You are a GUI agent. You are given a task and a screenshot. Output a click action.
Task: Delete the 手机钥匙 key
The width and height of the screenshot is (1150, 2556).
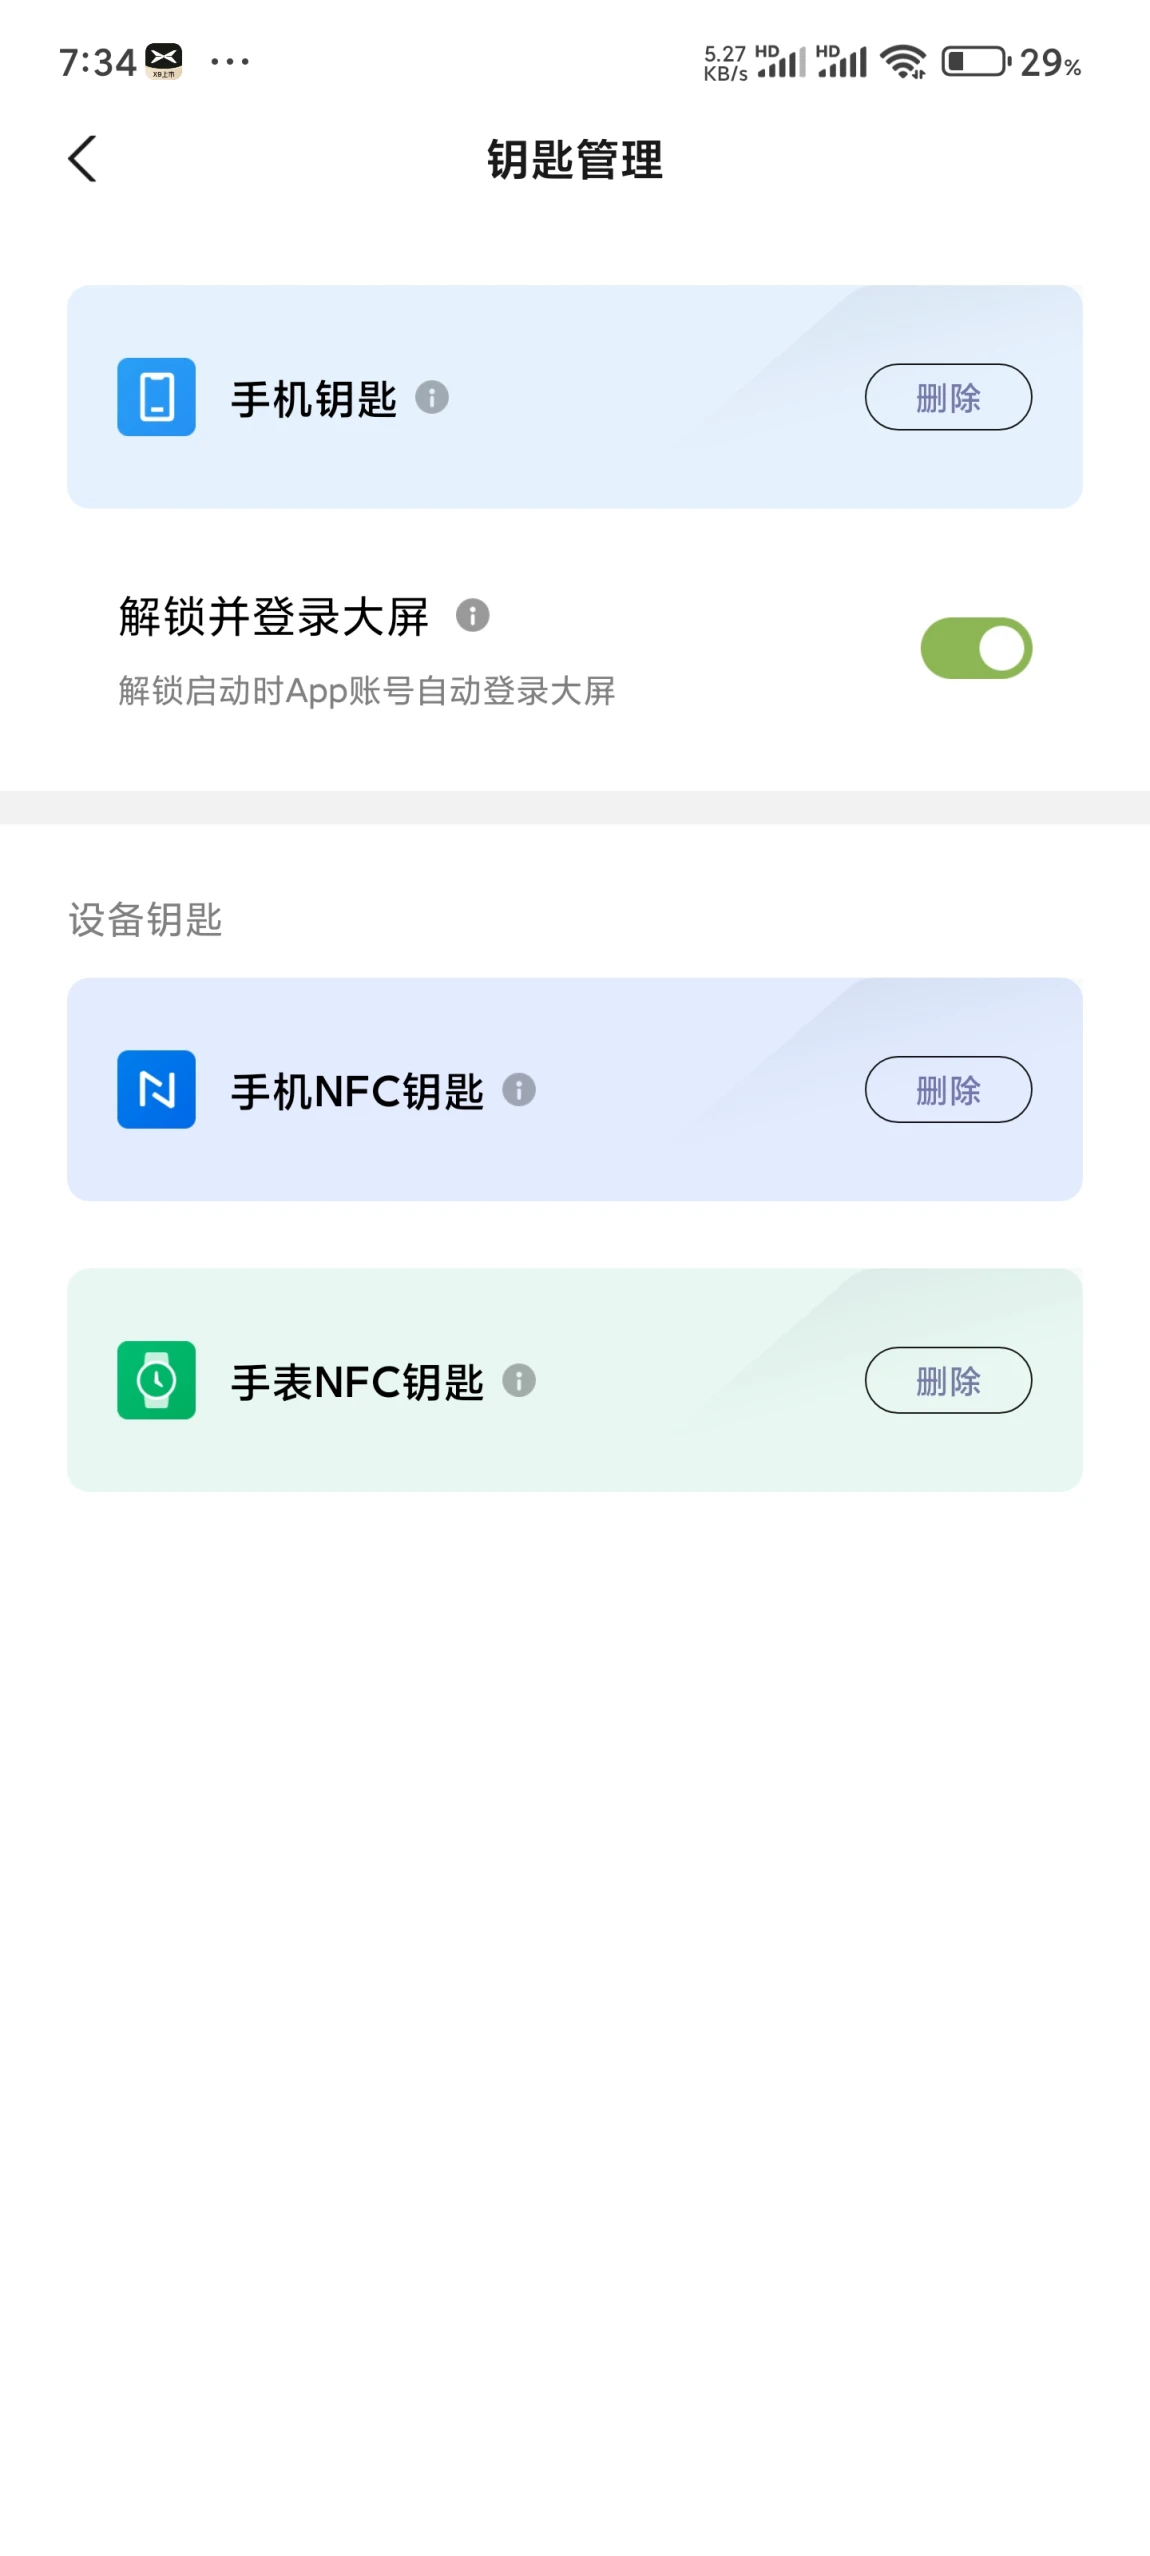[948, 397]
